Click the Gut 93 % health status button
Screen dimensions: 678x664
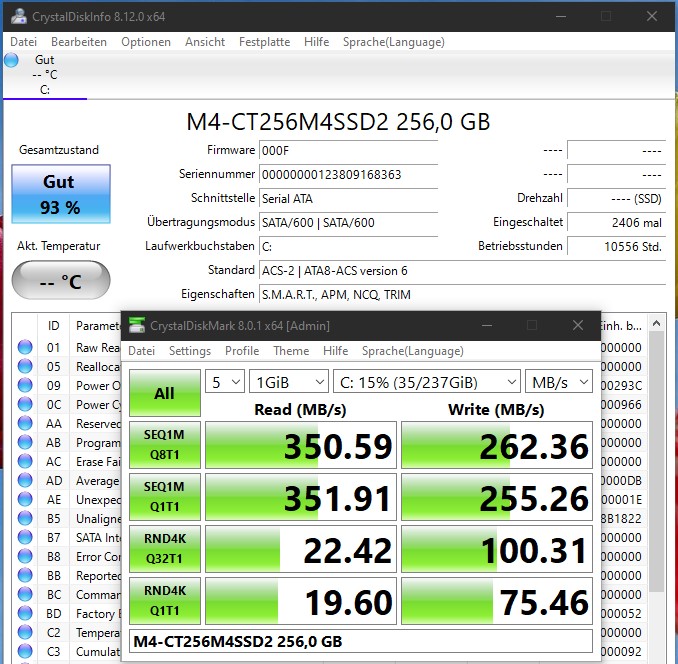pos(61,194)
